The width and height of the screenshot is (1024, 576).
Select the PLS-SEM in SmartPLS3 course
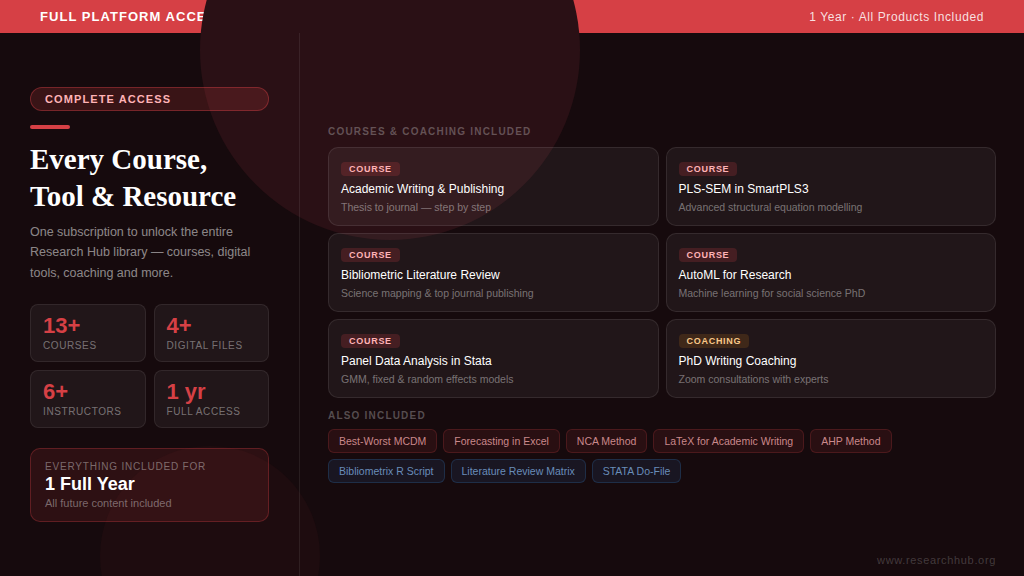point(830,186)
